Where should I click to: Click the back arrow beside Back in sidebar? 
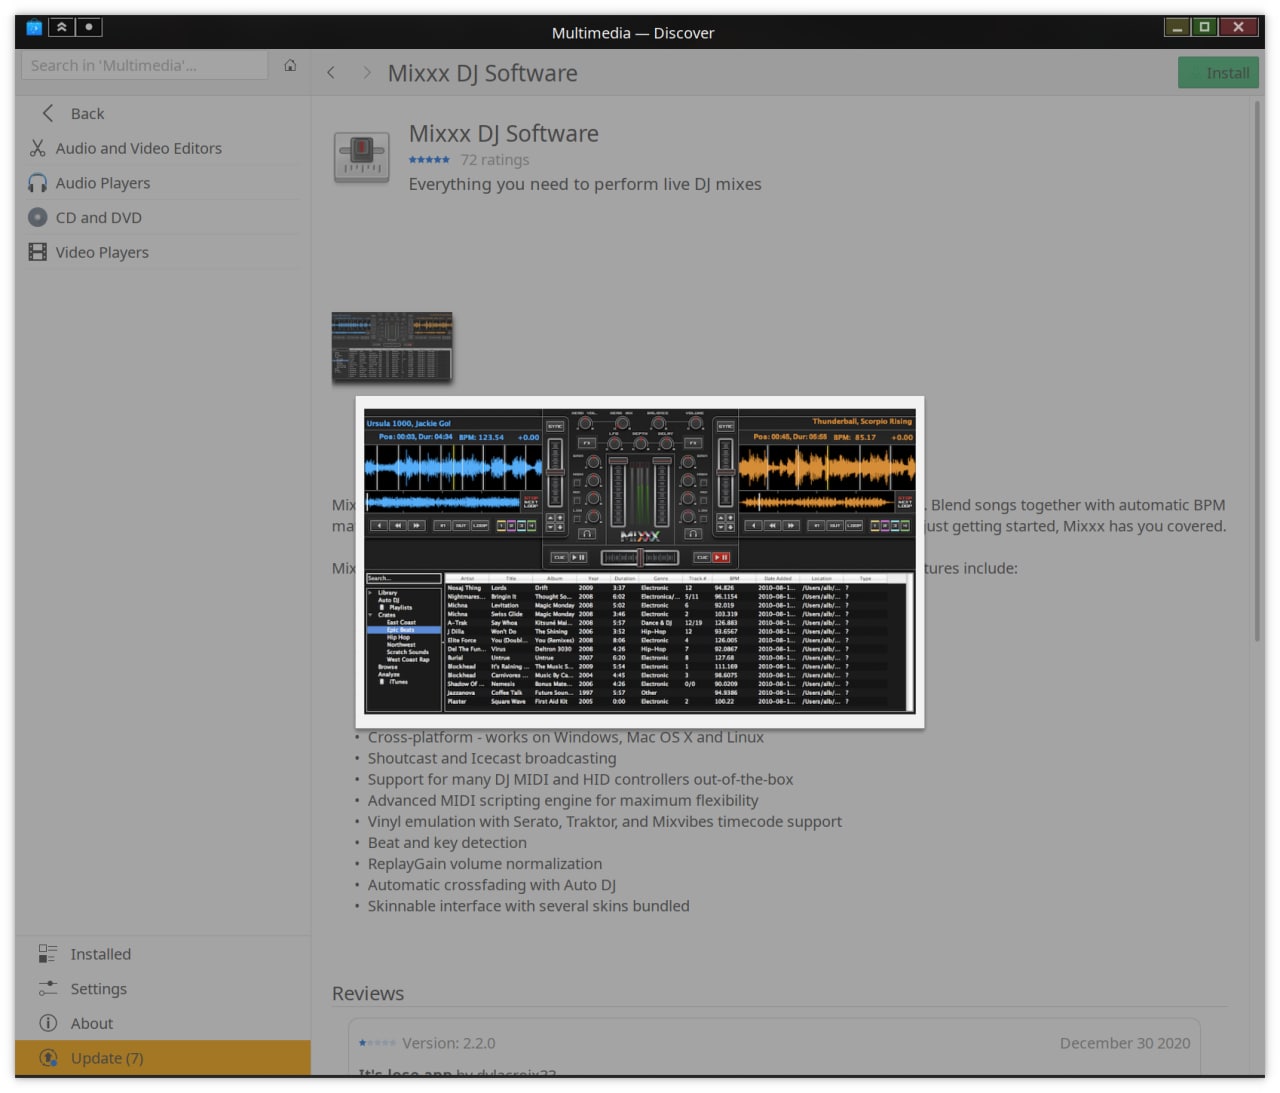(x=47, y=113)
